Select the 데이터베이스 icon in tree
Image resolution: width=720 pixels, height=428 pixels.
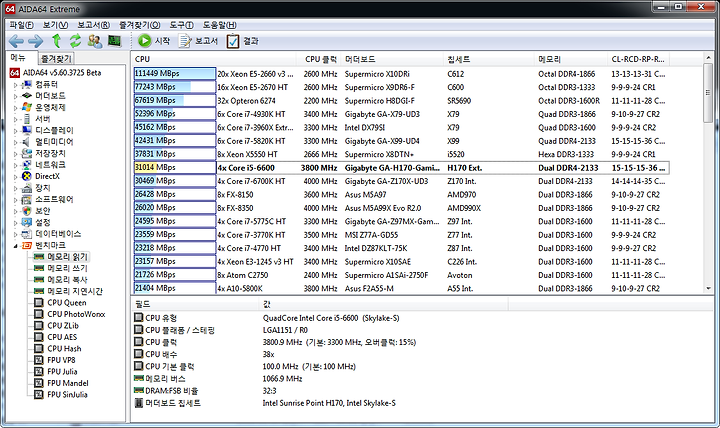tap(27, 234)
